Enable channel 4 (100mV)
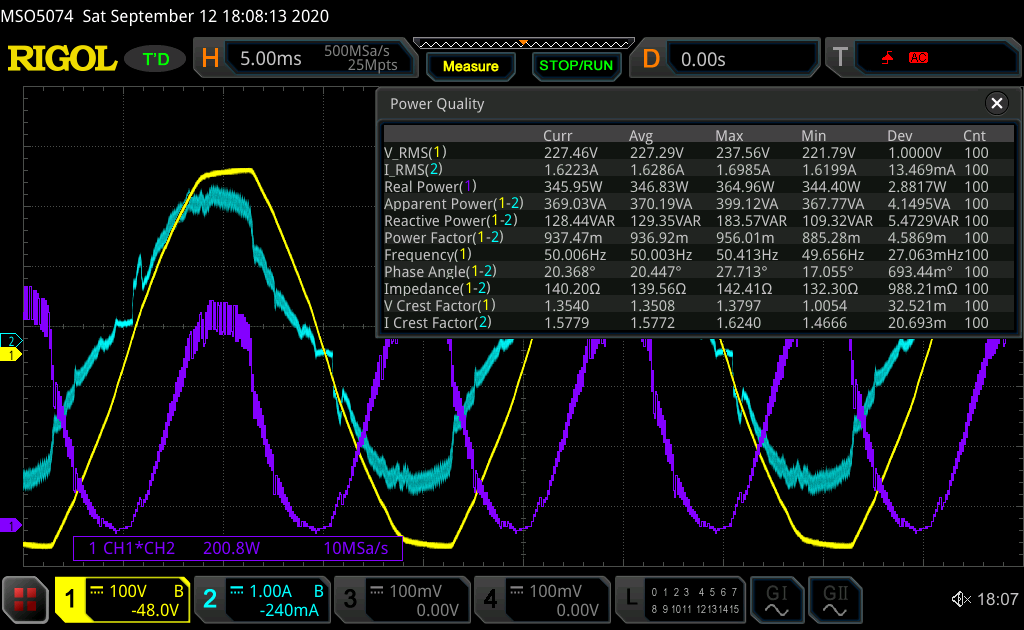The height and width of the screenshot is (630, 1024). pyautogui.click(x=540, y=600)
